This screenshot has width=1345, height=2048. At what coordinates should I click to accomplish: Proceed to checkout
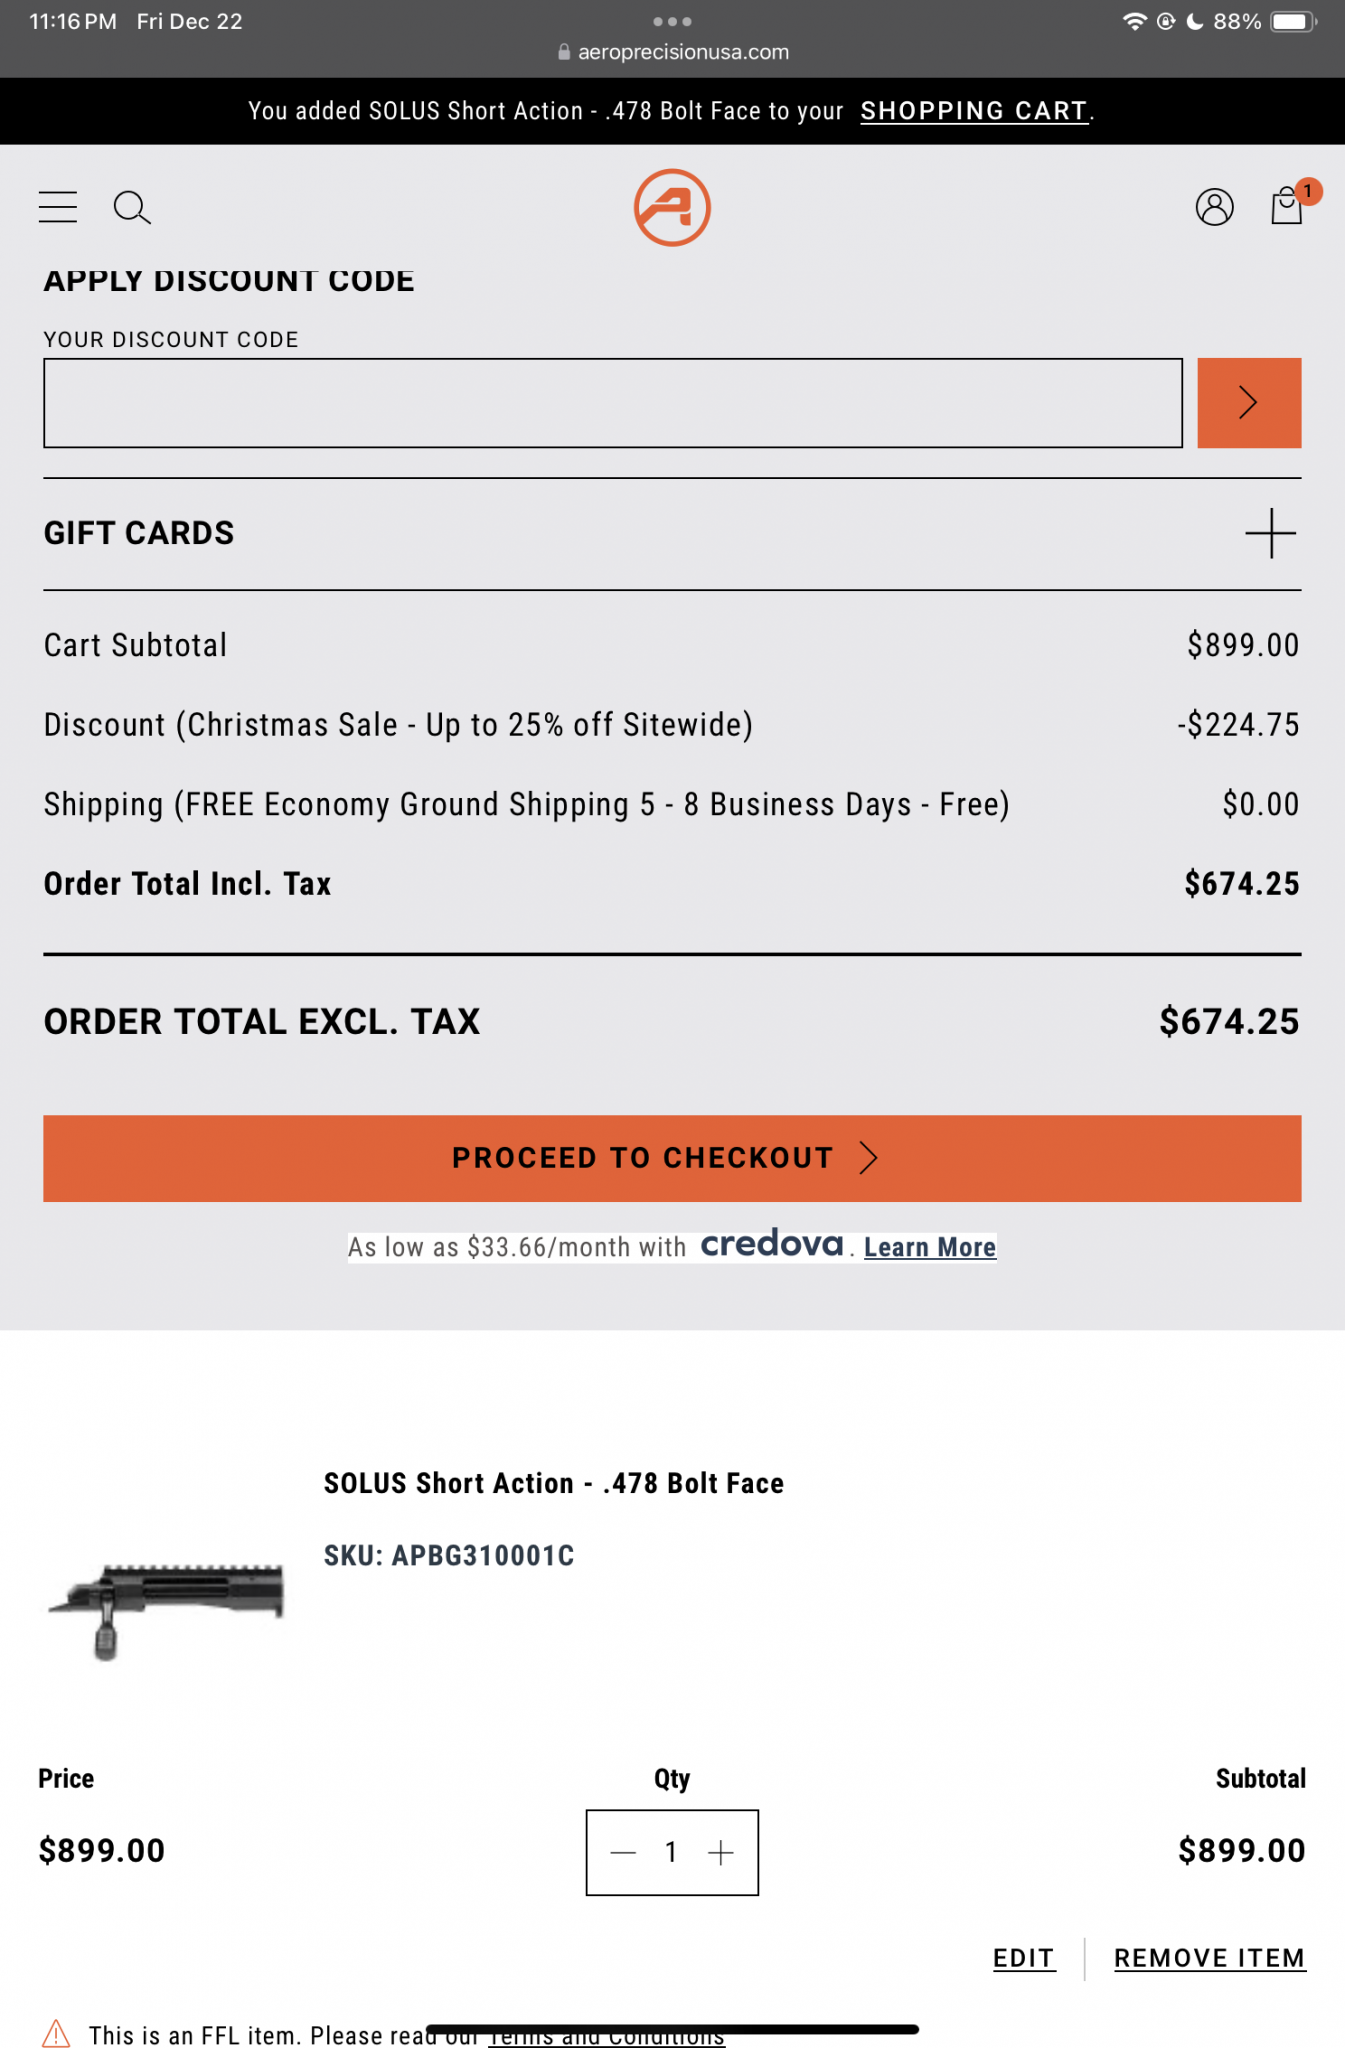672,1158
